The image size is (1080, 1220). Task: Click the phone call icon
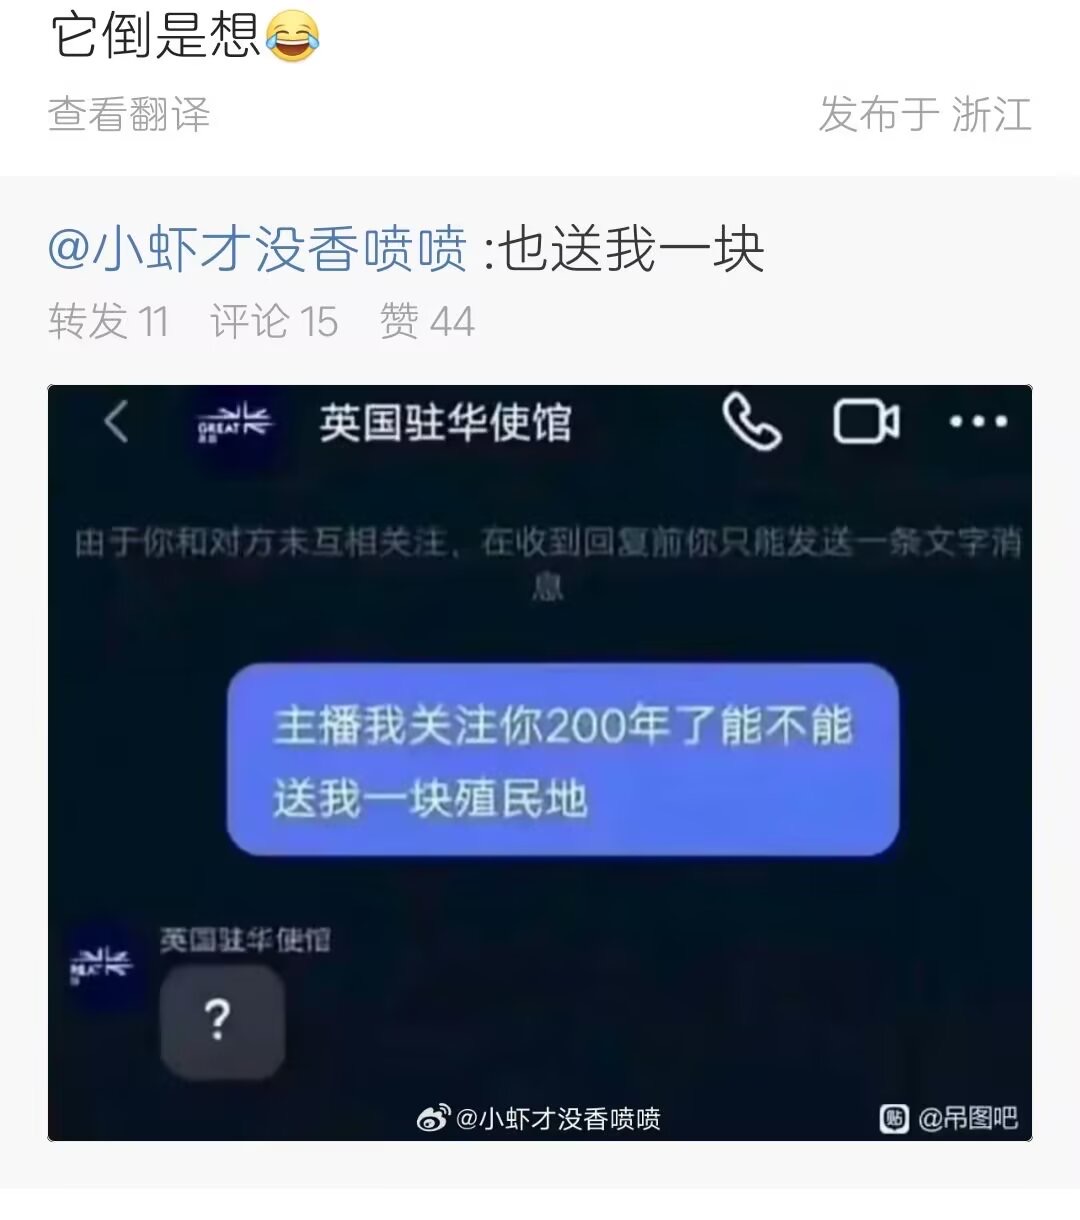(x=751, y=421)
